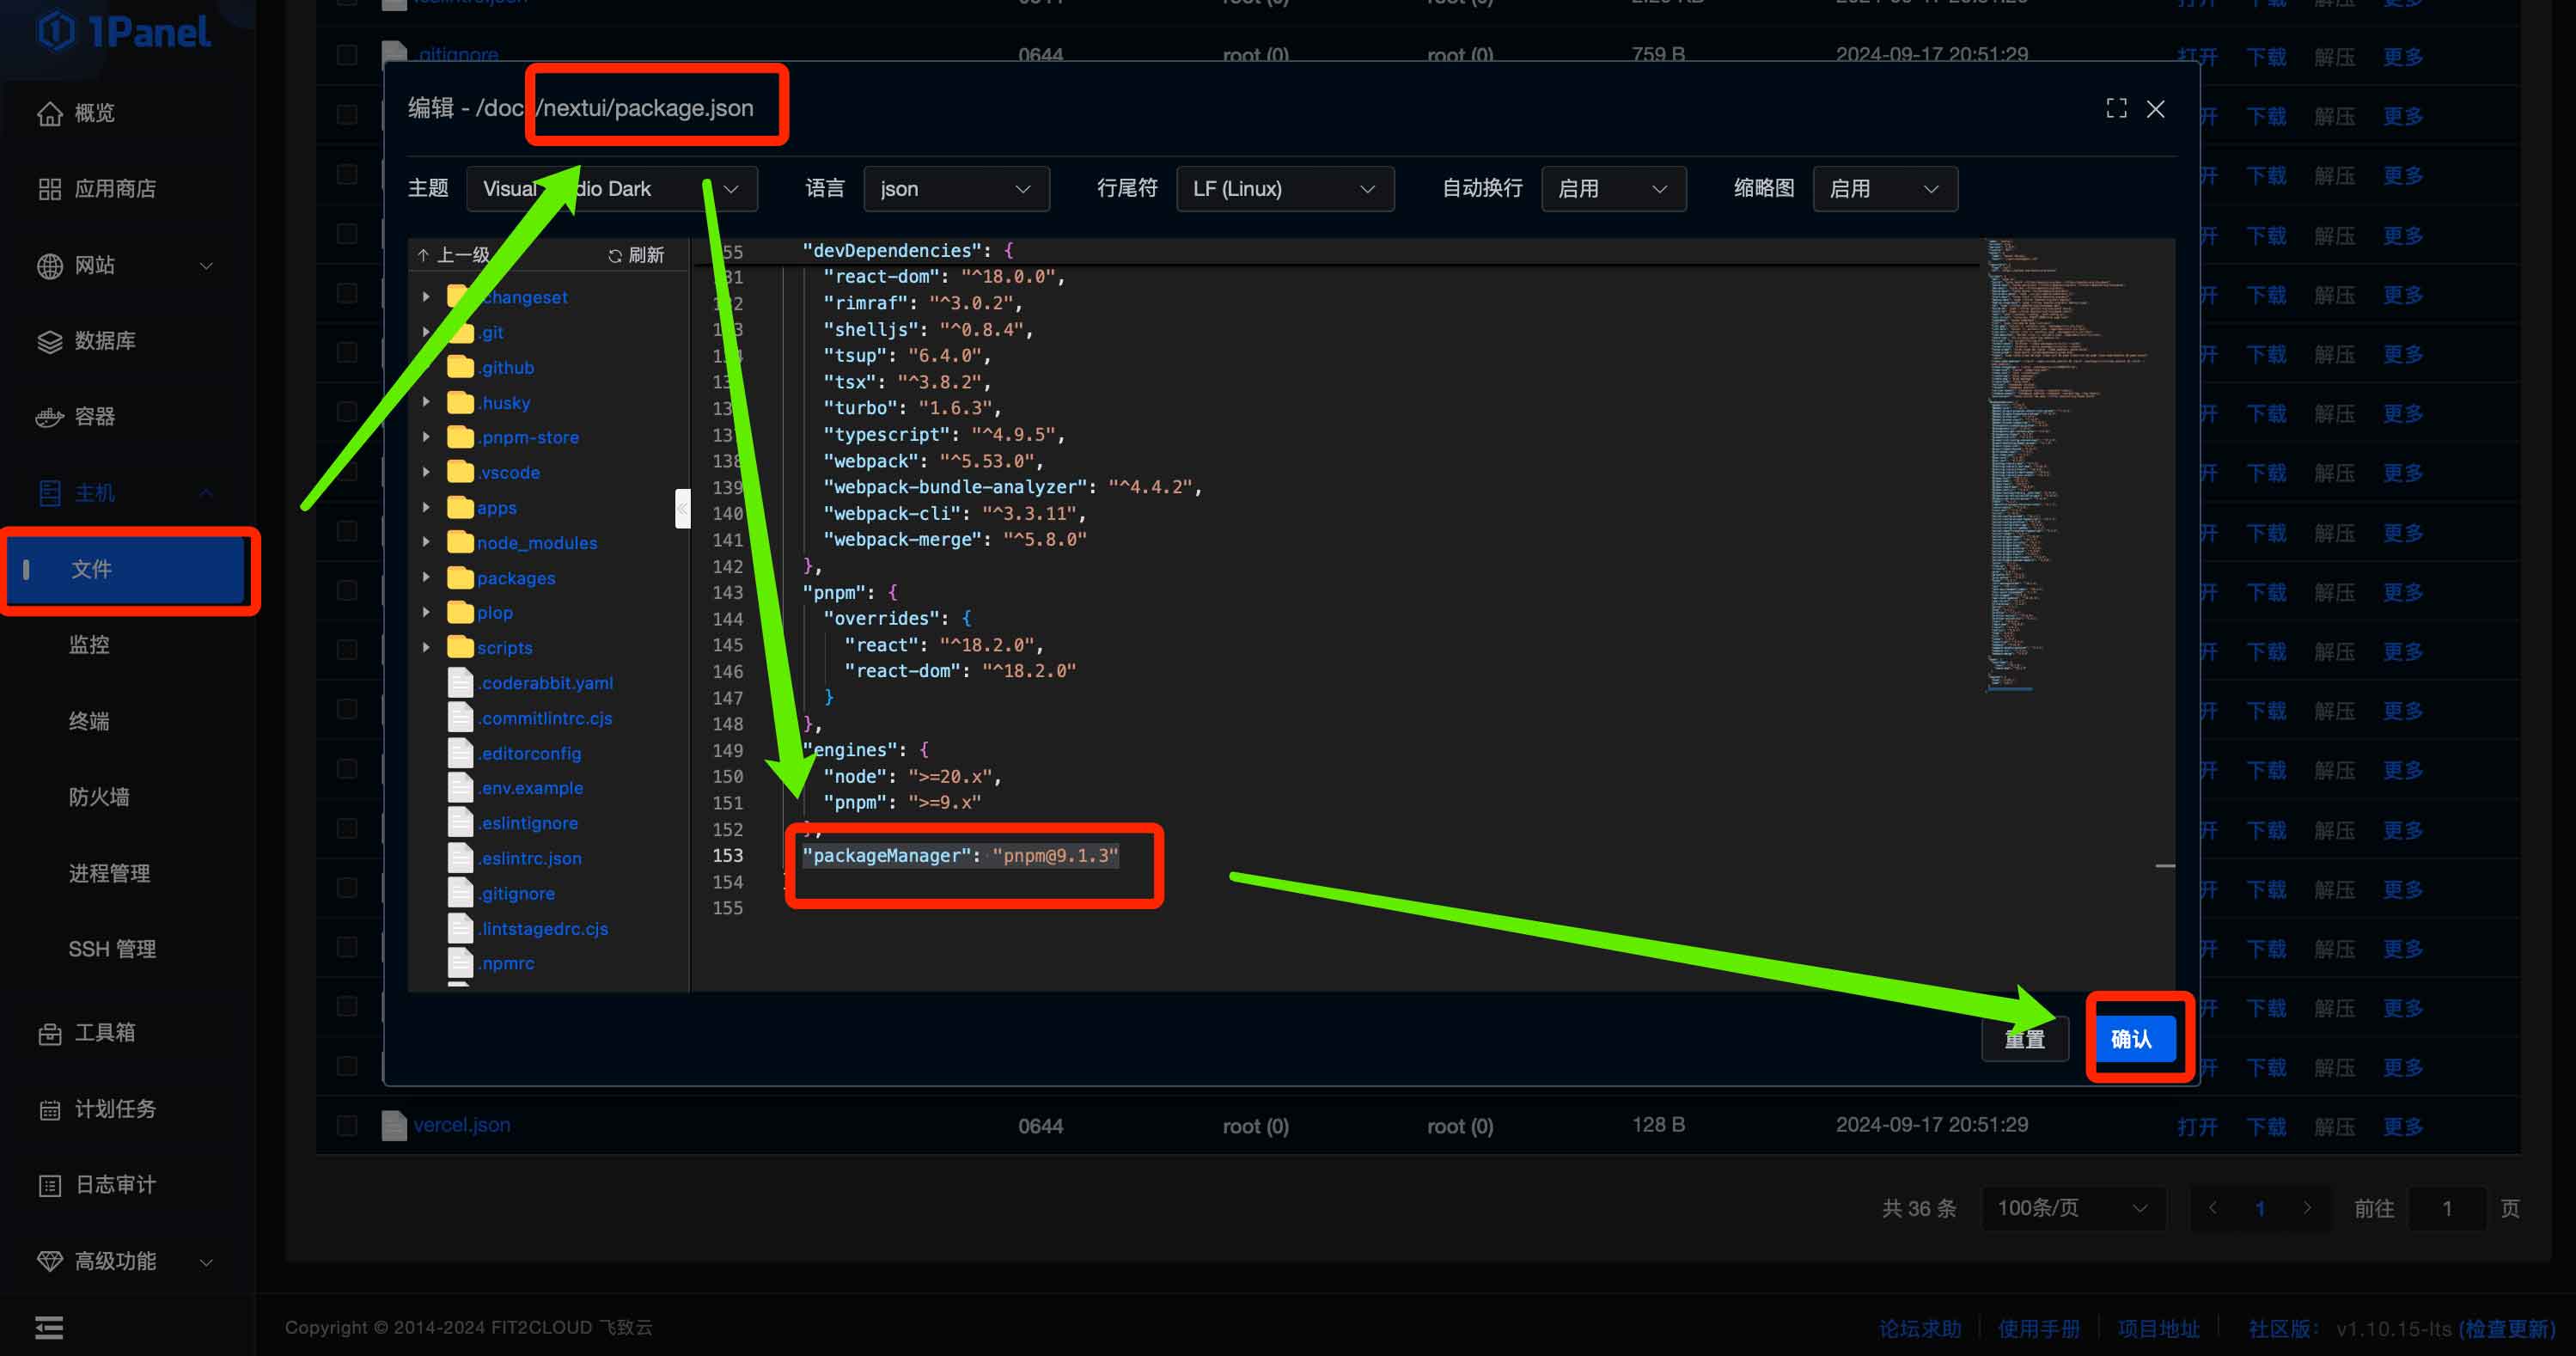The image size is (2576, 1356).
Task: Select the 文件 files menu item
Action: [x=125, y=569]
